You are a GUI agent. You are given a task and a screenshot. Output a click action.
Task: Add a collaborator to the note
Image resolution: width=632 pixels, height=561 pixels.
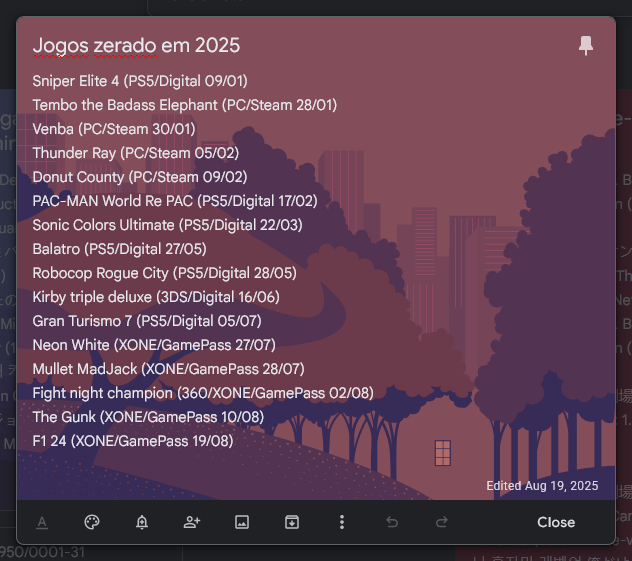pos(192,522)
